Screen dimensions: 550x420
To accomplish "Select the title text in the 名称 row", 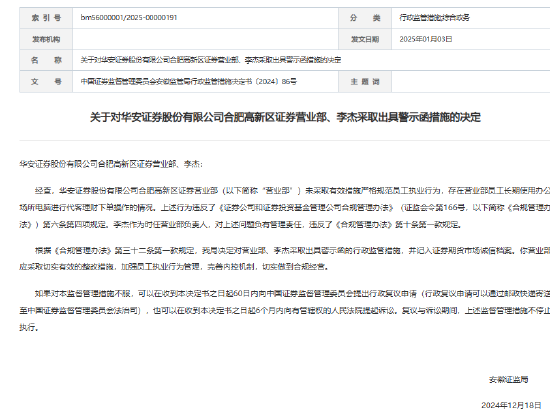I will pos(211,60).
